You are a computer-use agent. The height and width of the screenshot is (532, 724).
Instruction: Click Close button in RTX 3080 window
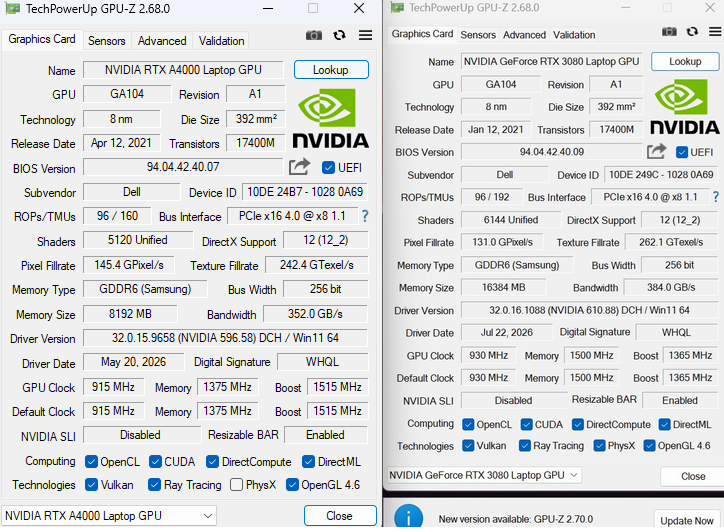[x=693, y=476]
